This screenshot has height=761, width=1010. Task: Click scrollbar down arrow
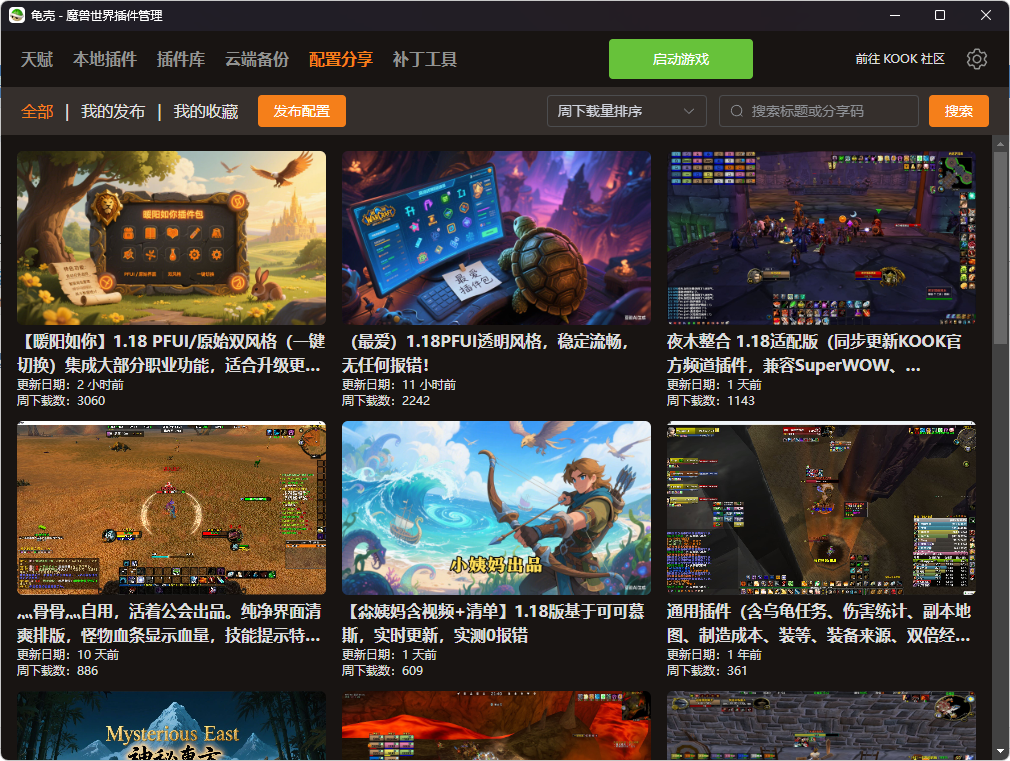pos(1000,751)
